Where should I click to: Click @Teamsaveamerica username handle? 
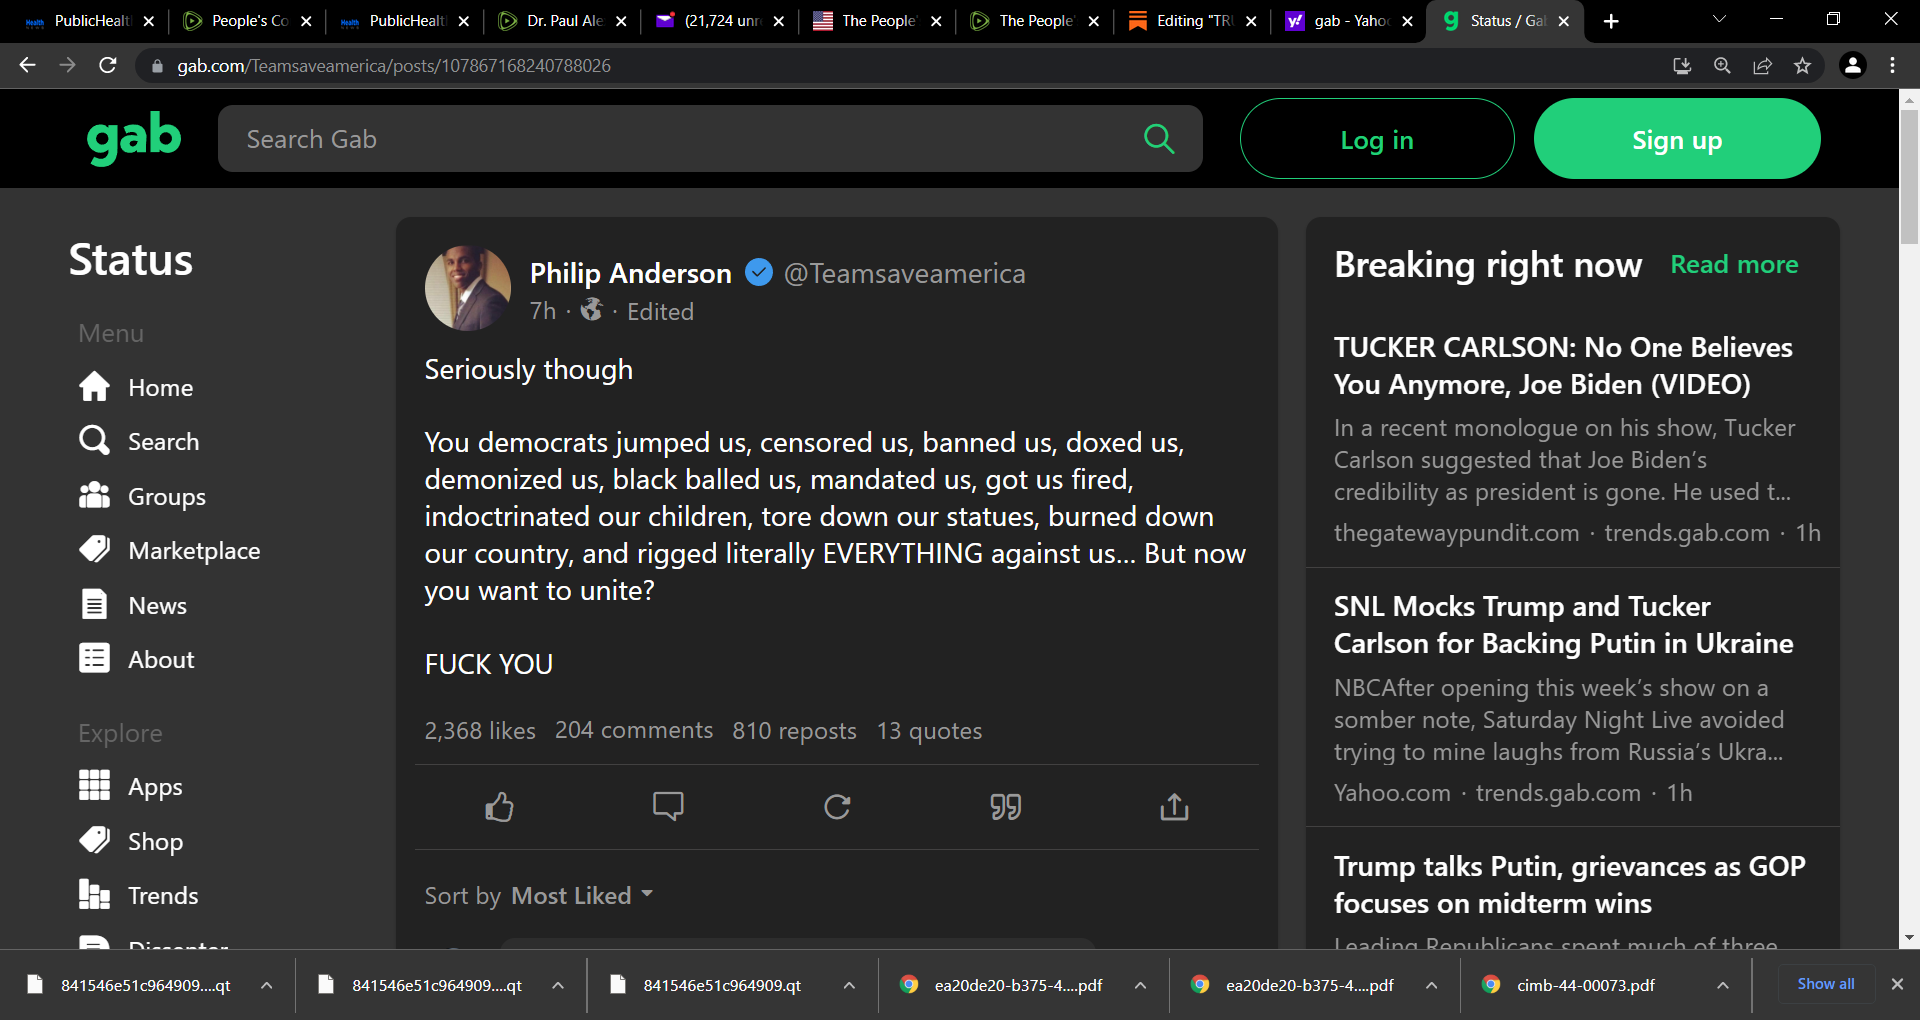pos(904,273)
